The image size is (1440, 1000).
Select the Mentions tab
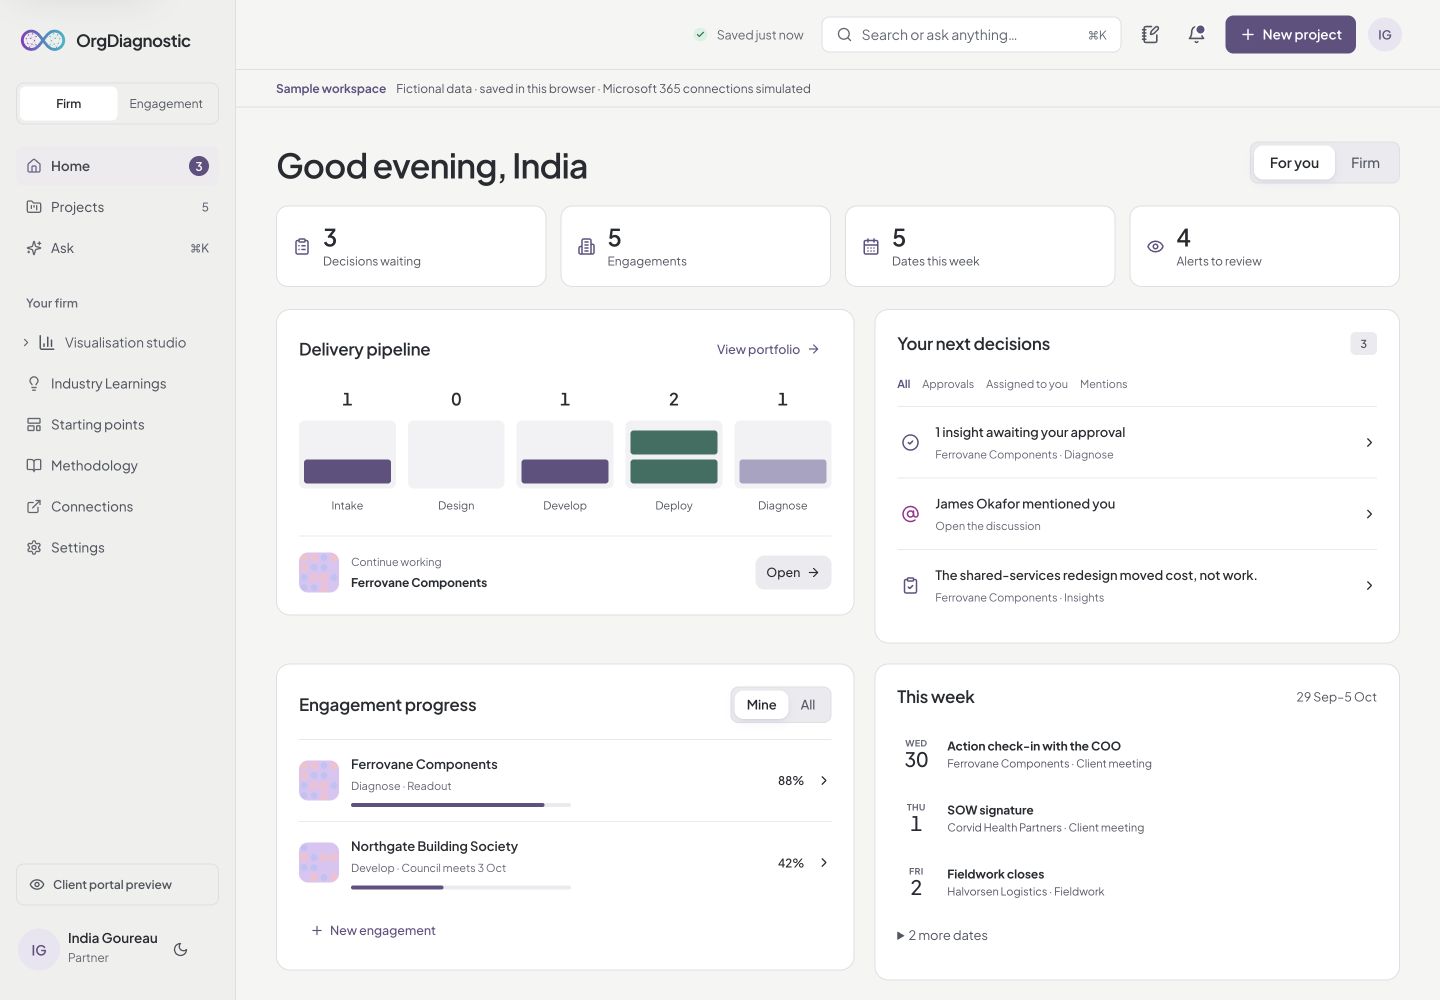tap(1103, 384)
